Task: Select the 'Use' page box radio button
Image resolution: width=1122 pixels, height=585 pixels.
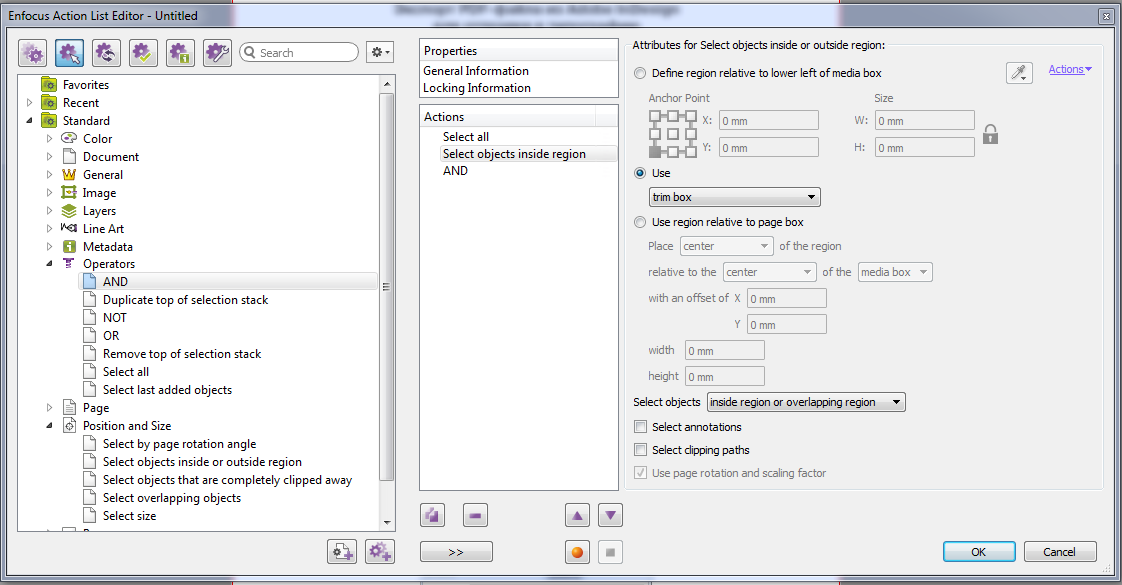Action: 640,173
